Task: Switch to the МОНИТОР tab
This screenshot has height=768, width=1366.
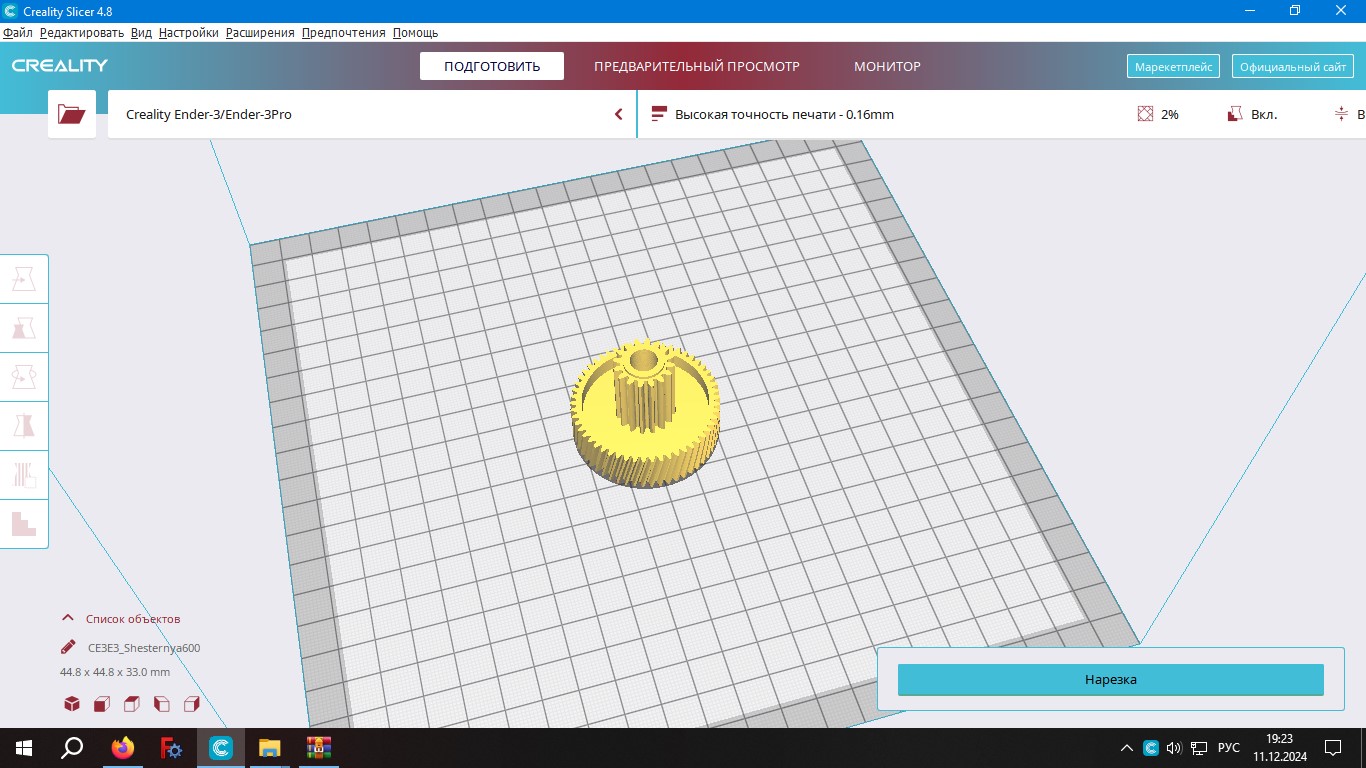Action: coord(887,66)
